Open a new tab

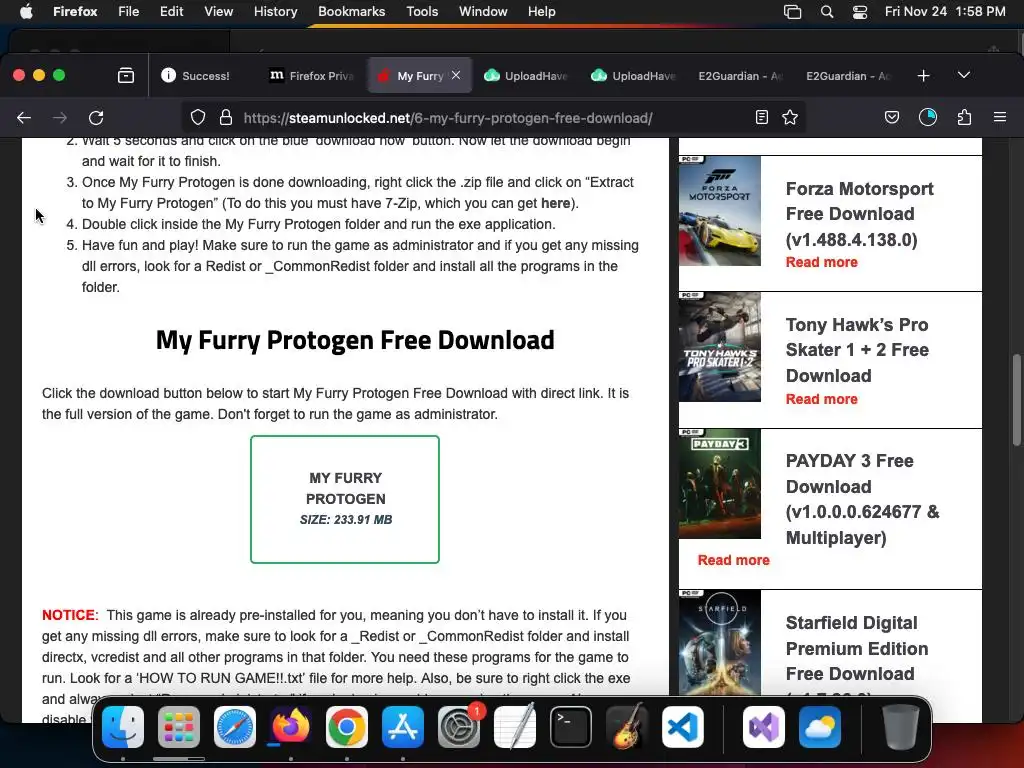point(923,76)
